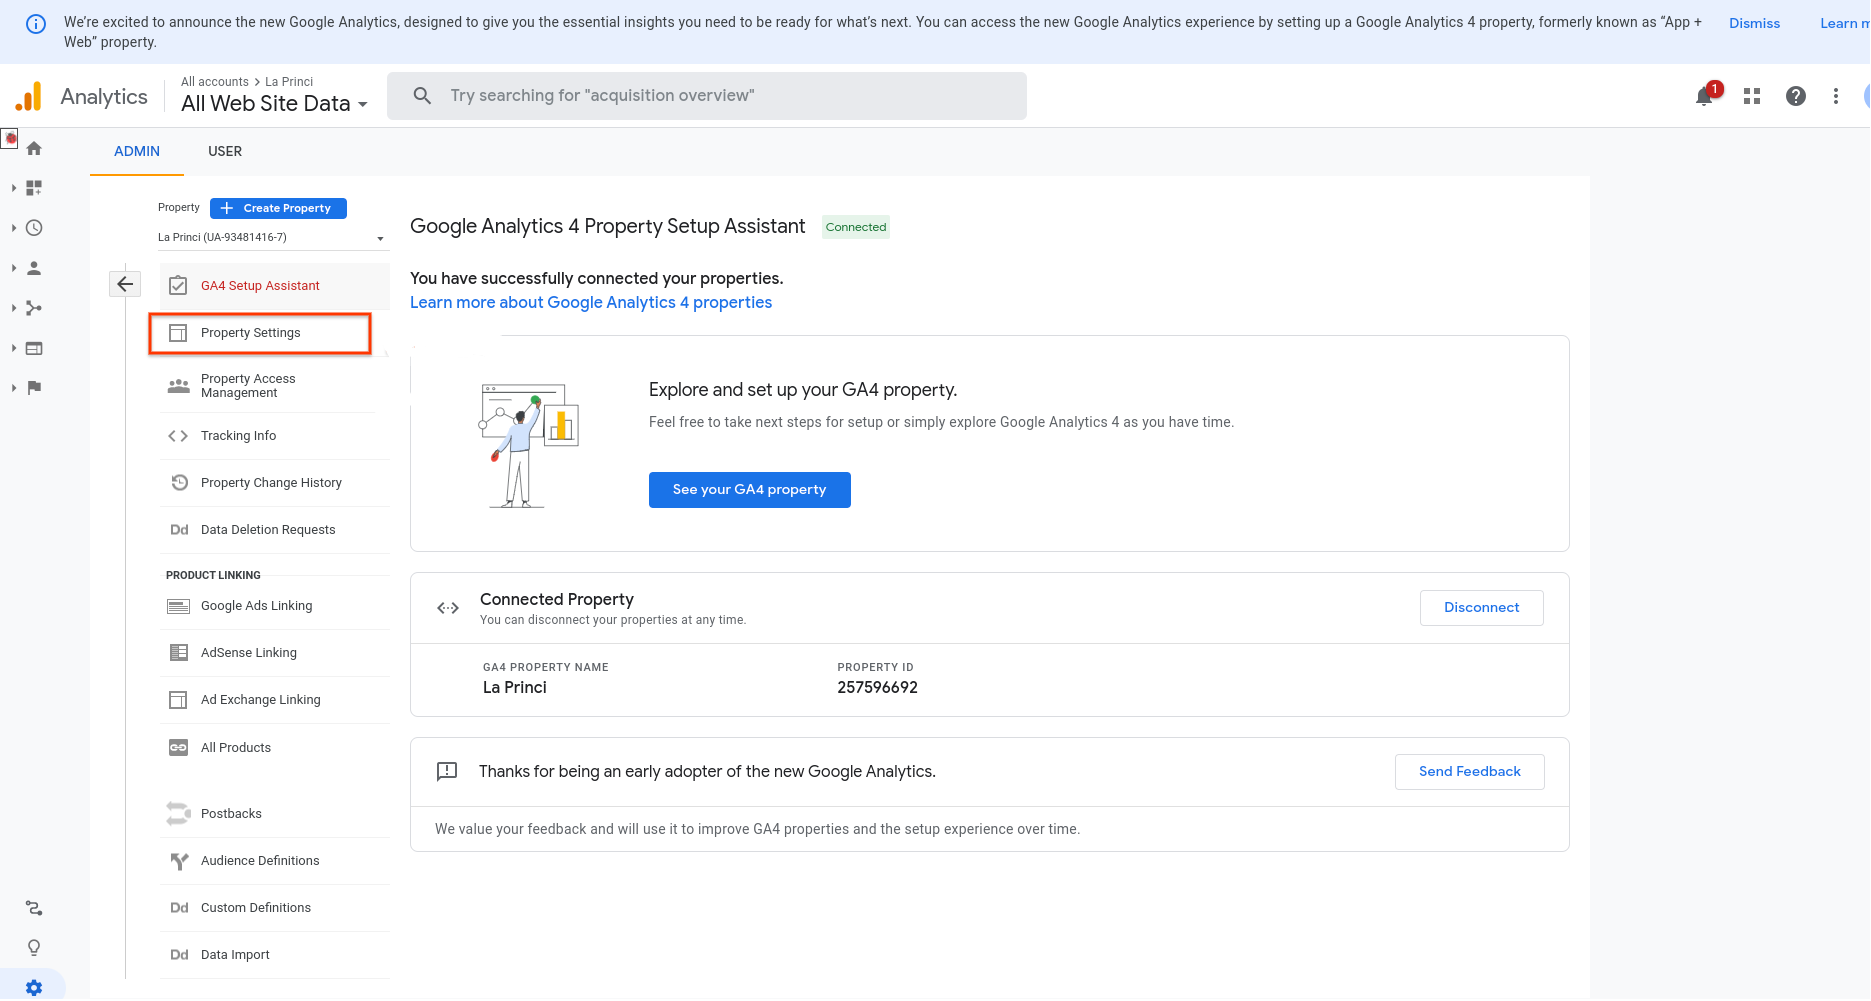Open Property Settings menu item
This screenshot has height=1001, width=1871.
click(x=260, y=333)
